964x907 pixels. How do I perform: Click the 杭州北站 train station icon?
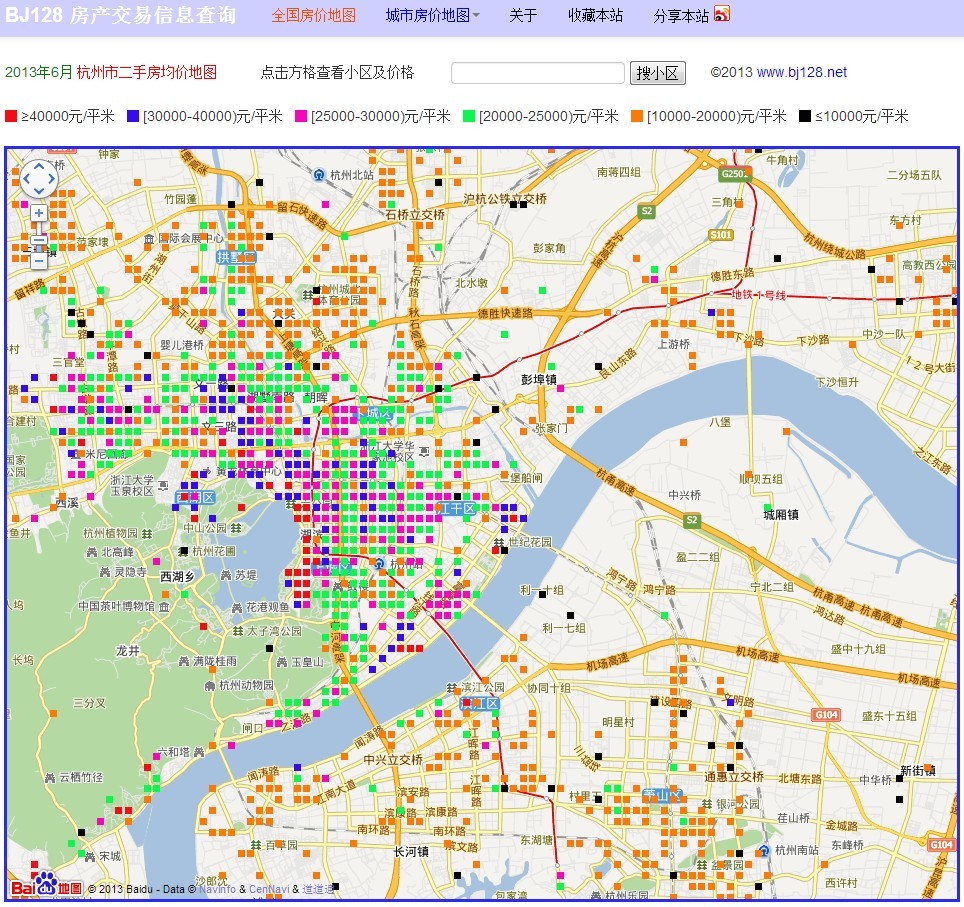[x=319, y=174]
